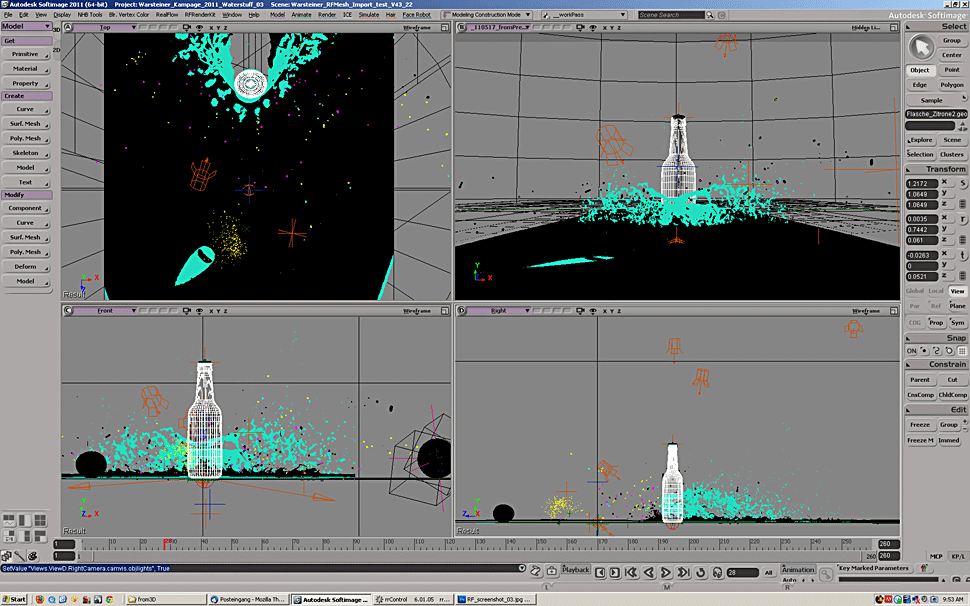Click the play forward arrow
970x606 pixels.
666,572
